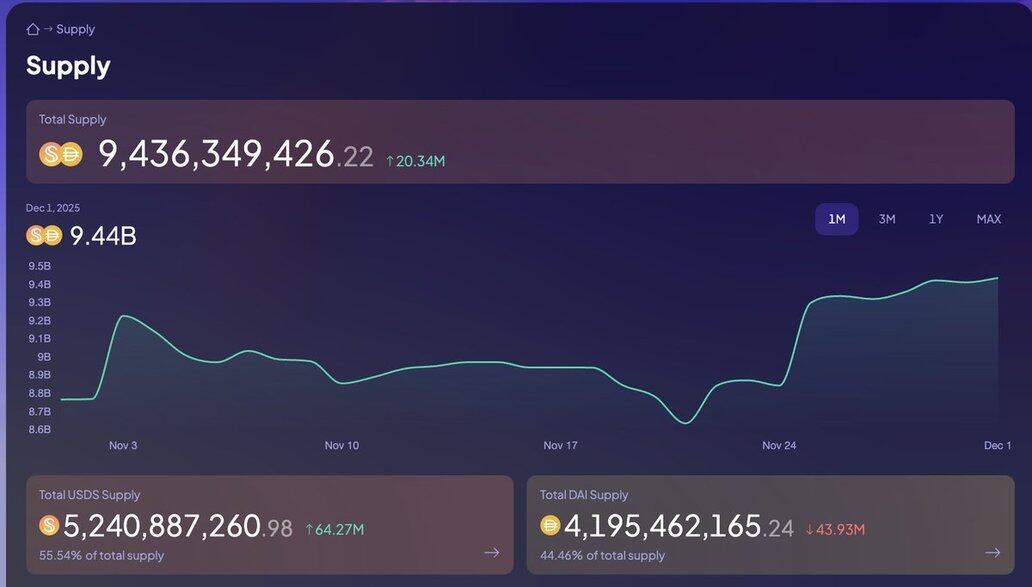Switch chart to 3M range
The image size is (1032, 587).
coord(886,219)
